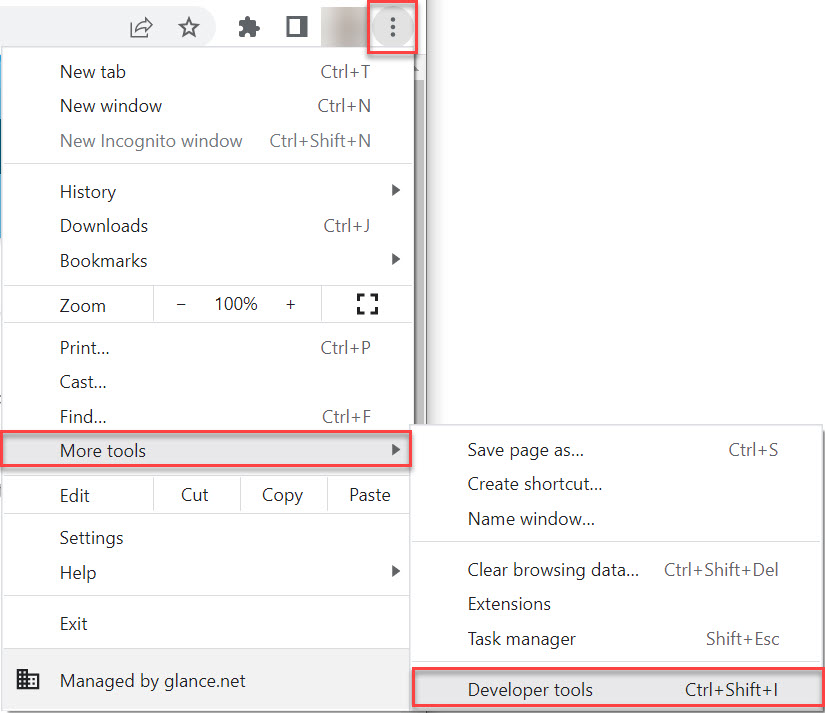Choose Clear browsing data option
This screenshot has height=713, width=825.
553,570
